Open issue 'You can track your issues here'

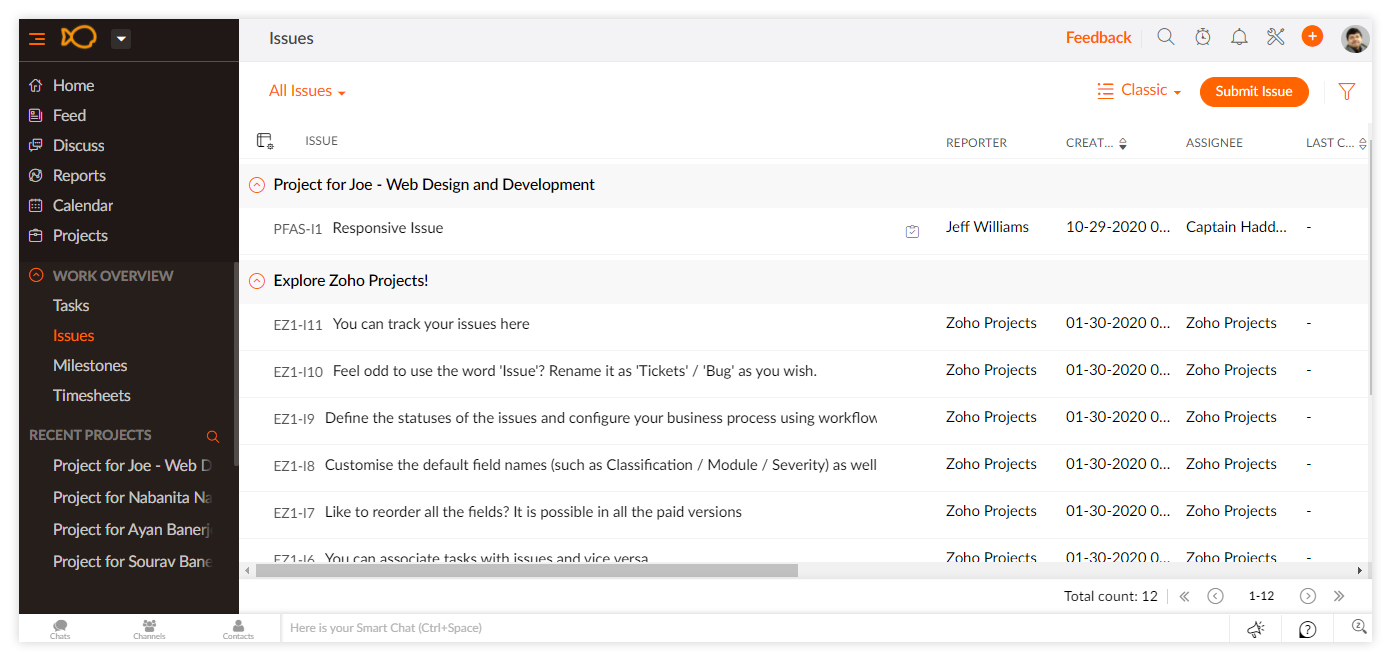click(431, 324)
